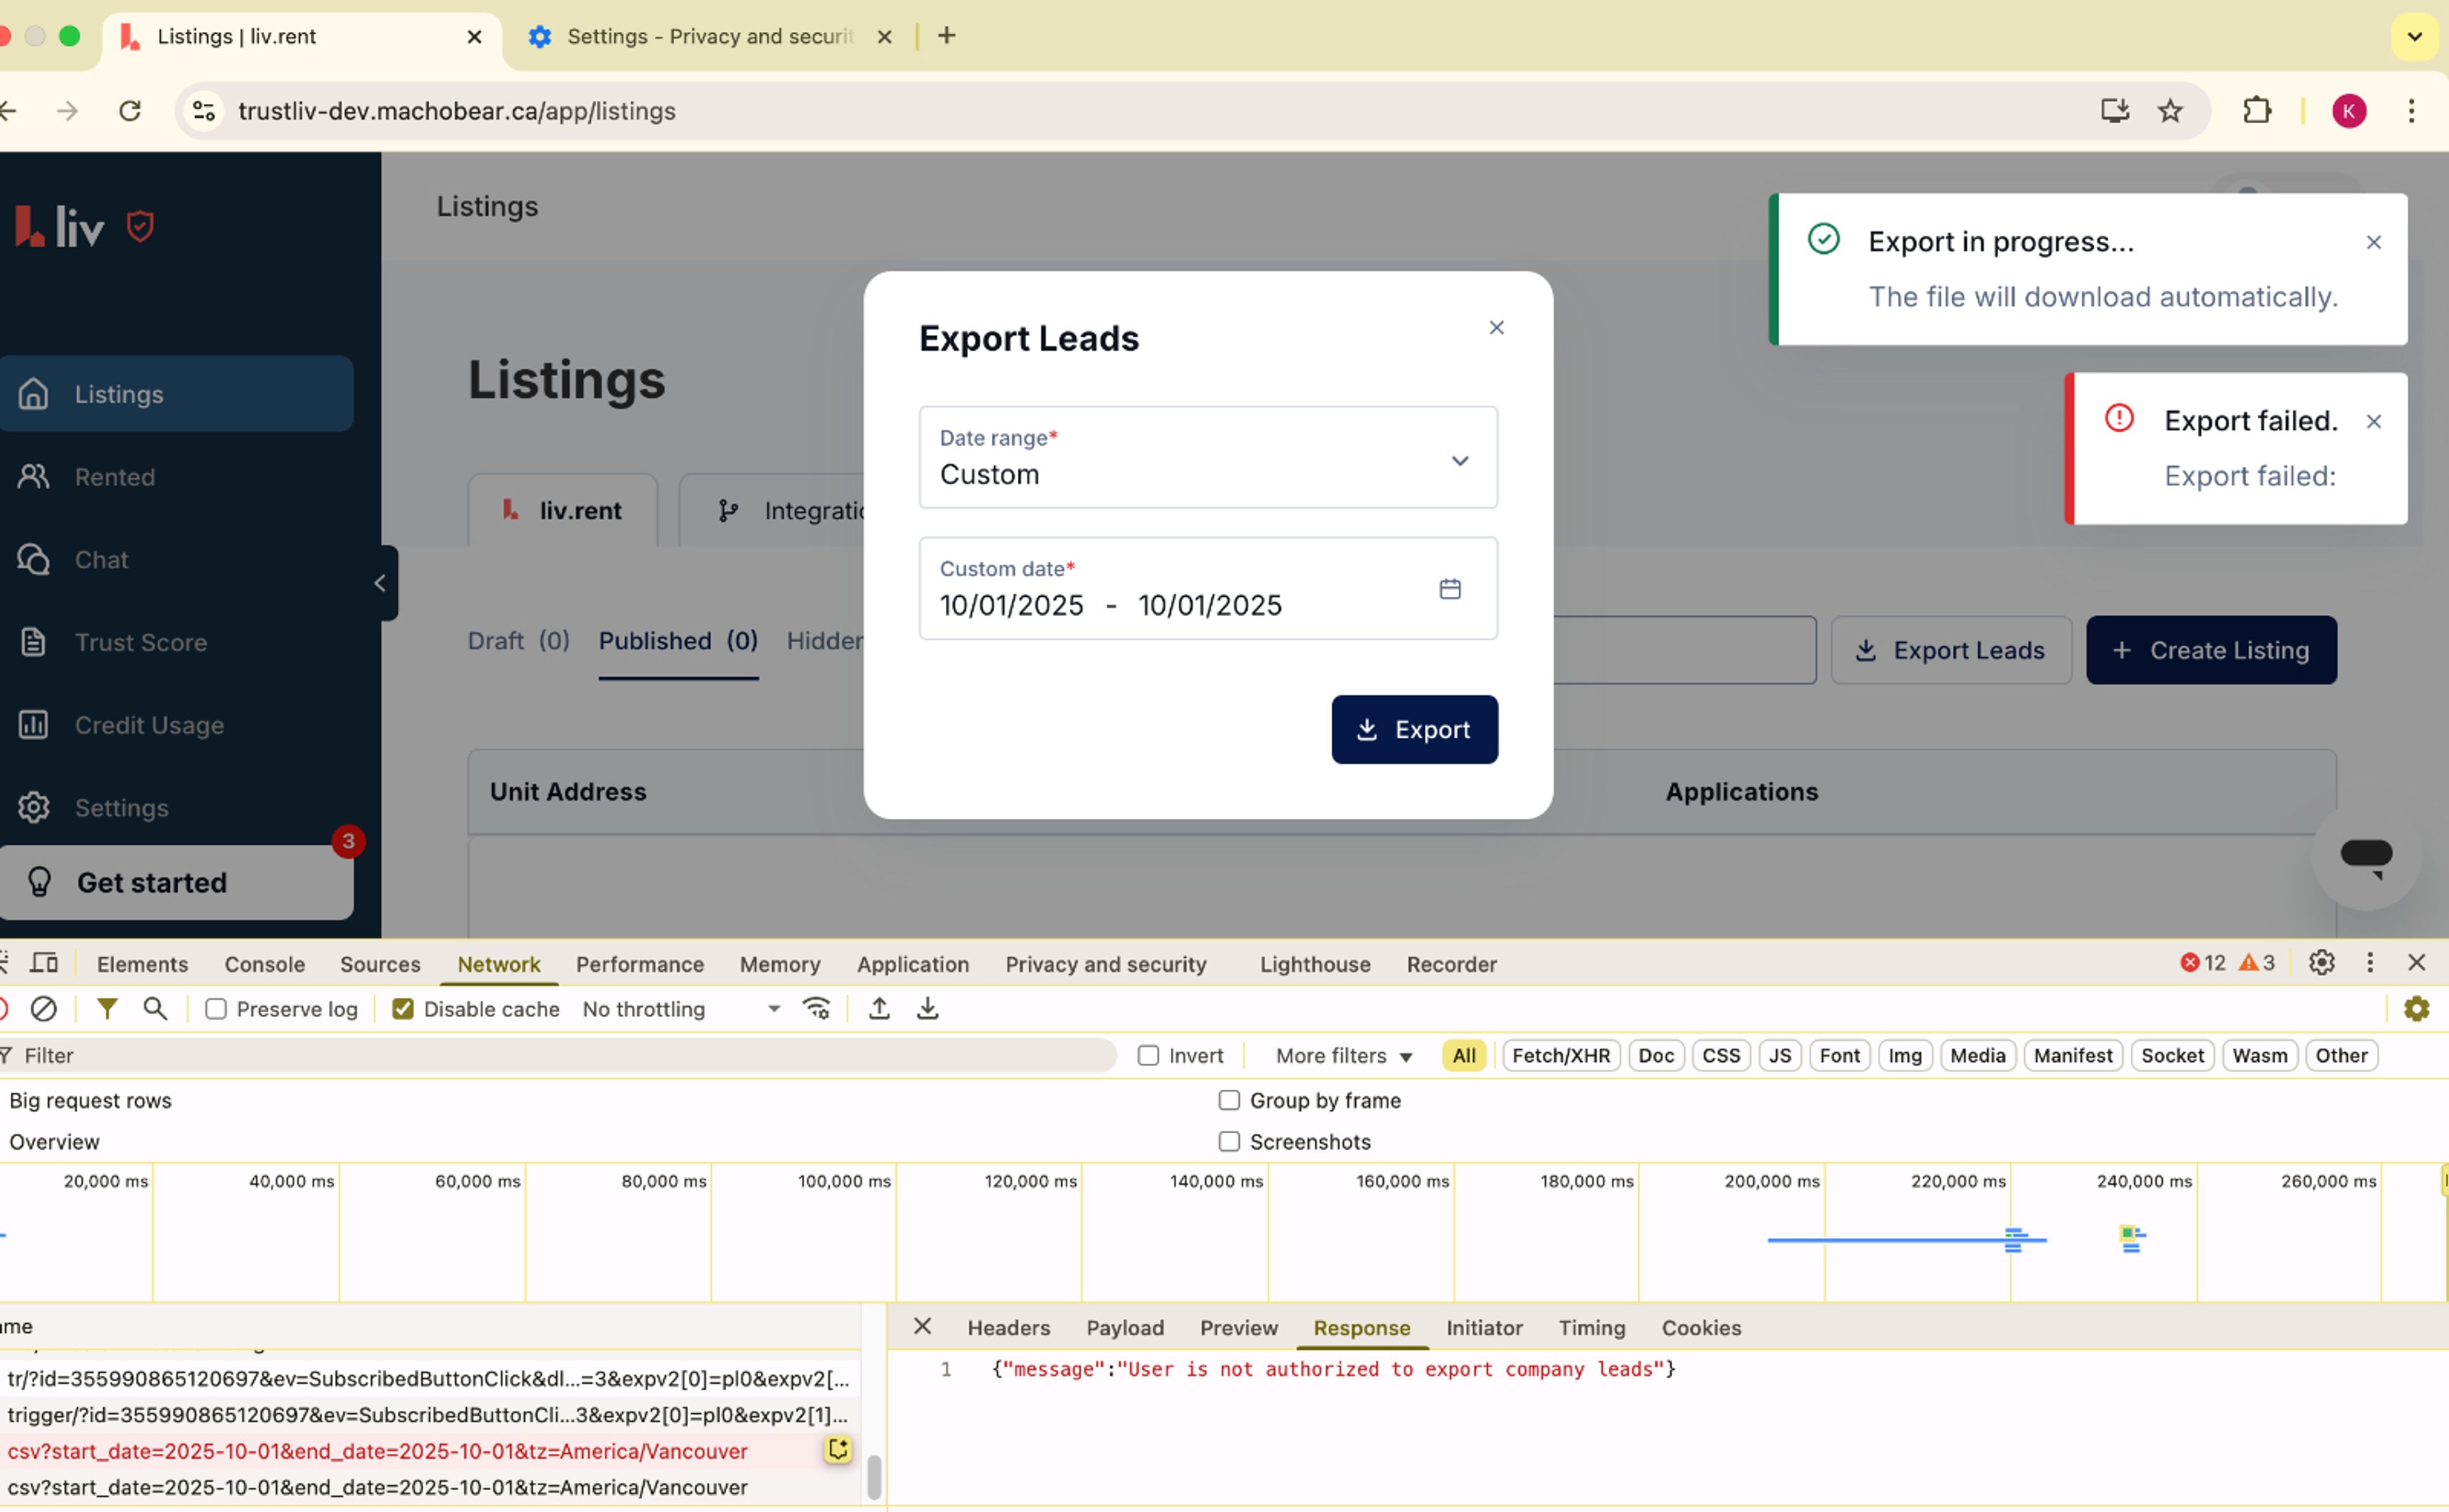
Task: Bookmark this page with star icon
Action: 2169,111
